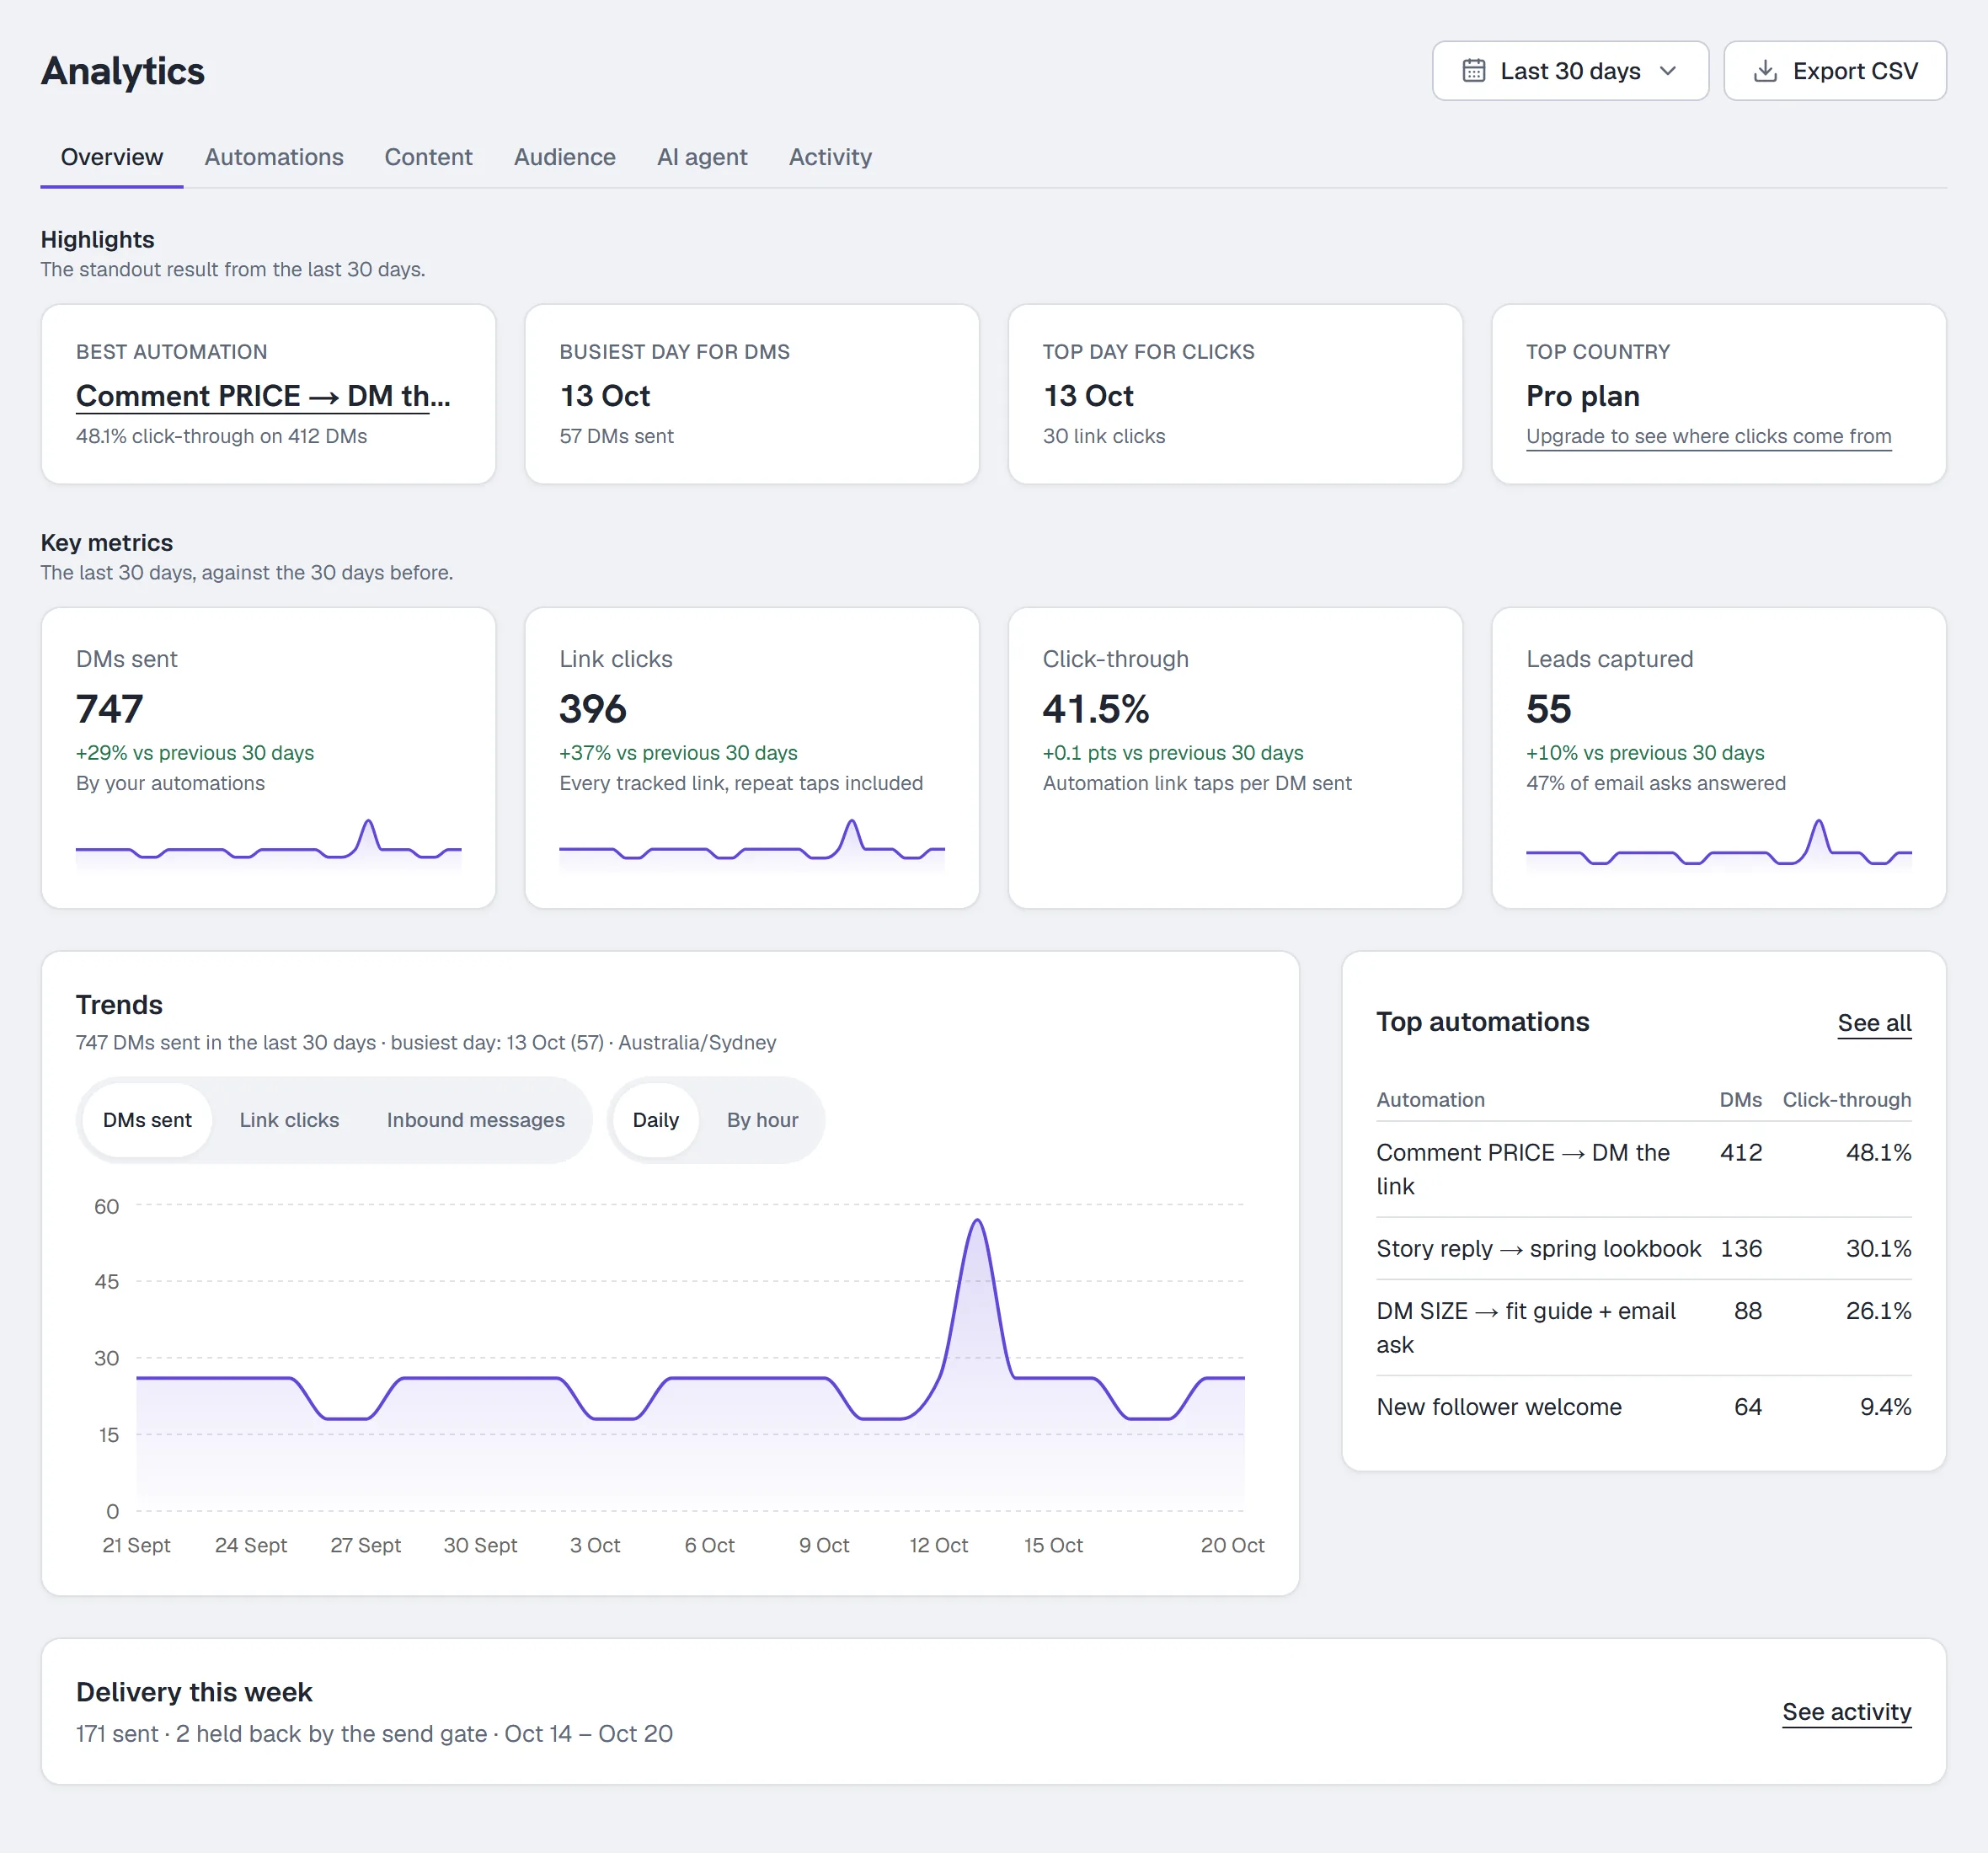Open the Comment PRICE best automation link

click(x=263, y=396)
